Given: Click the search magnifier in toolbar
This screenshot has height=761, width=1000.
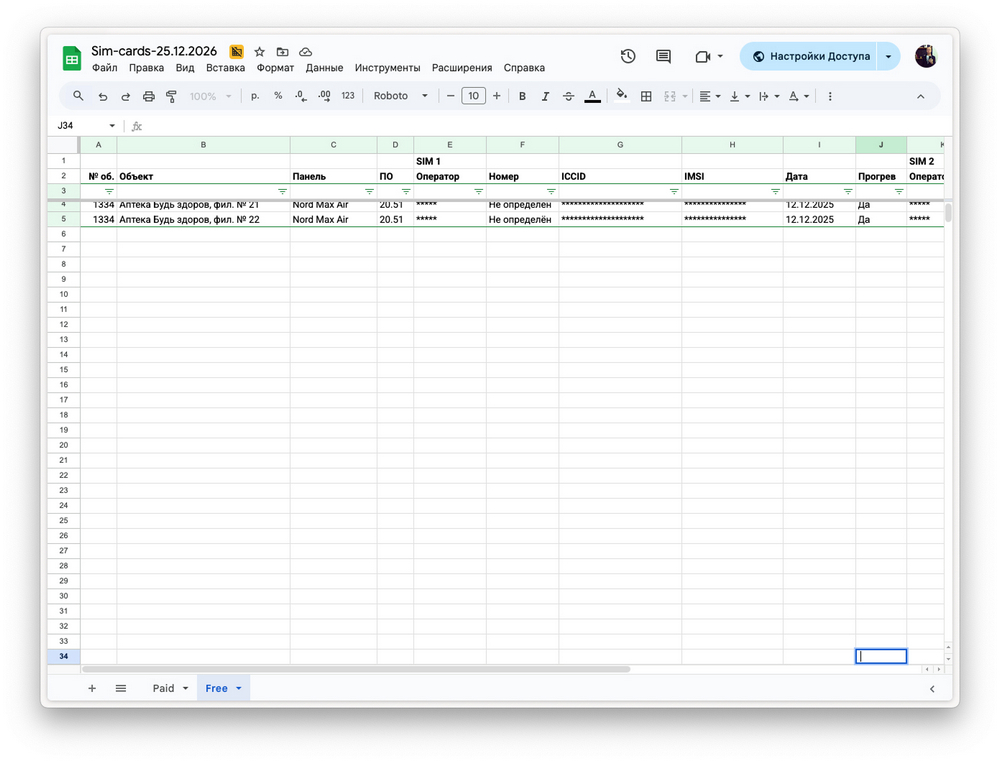Looking at the screenshot, I should [79, 96].
